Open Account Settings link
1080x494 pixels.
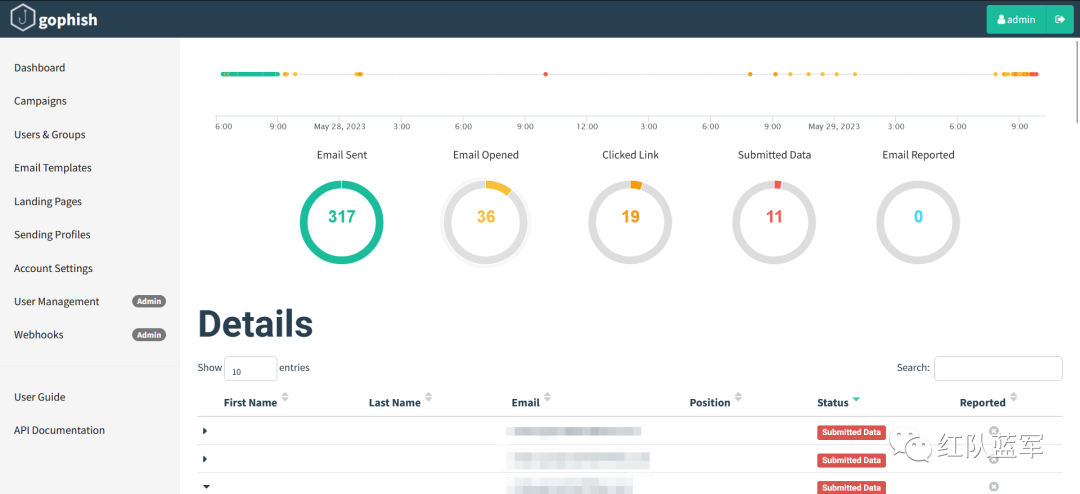[x=53, y=268]
